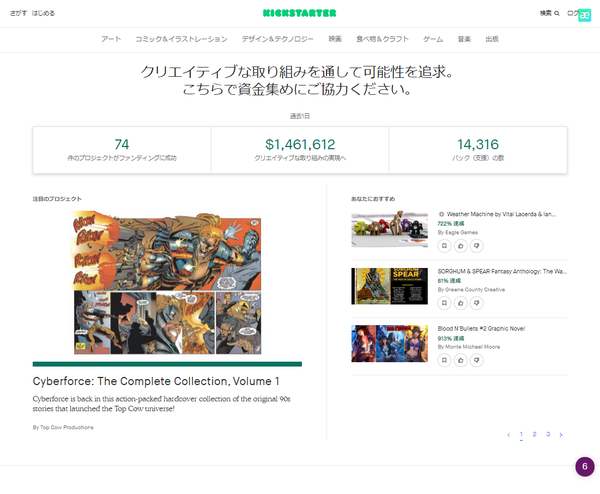Image resolution: width=600 pixels, height=494 pixels.
Task: Bookmark the Blood N Bullets project
Action: 444,360
